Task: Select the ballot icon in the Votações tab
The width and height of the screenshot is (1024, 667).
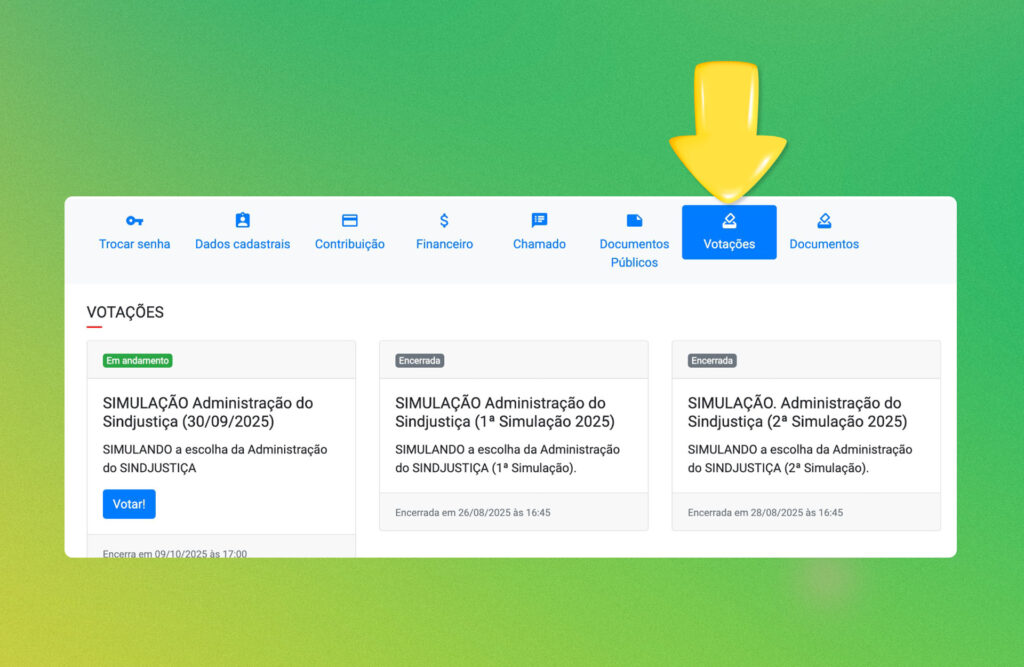Action: pyautogui.click(x=729, y=221)
